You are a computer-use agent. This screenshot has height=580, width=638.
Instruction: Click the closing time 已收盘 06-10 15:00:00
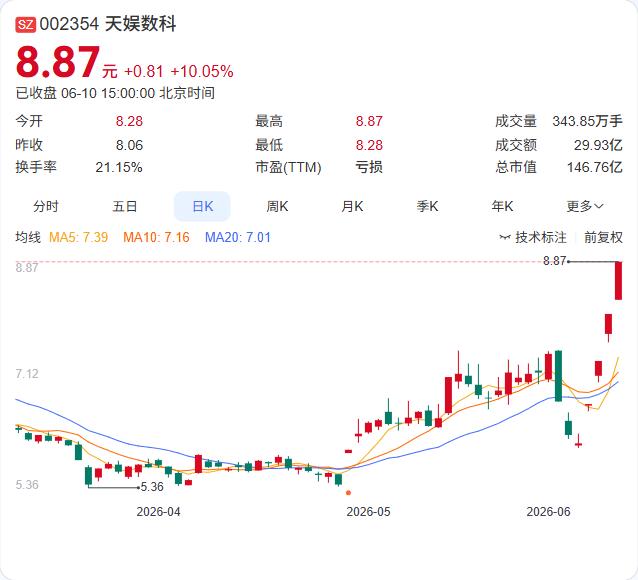pyautogui.click(x=85, y=93)
